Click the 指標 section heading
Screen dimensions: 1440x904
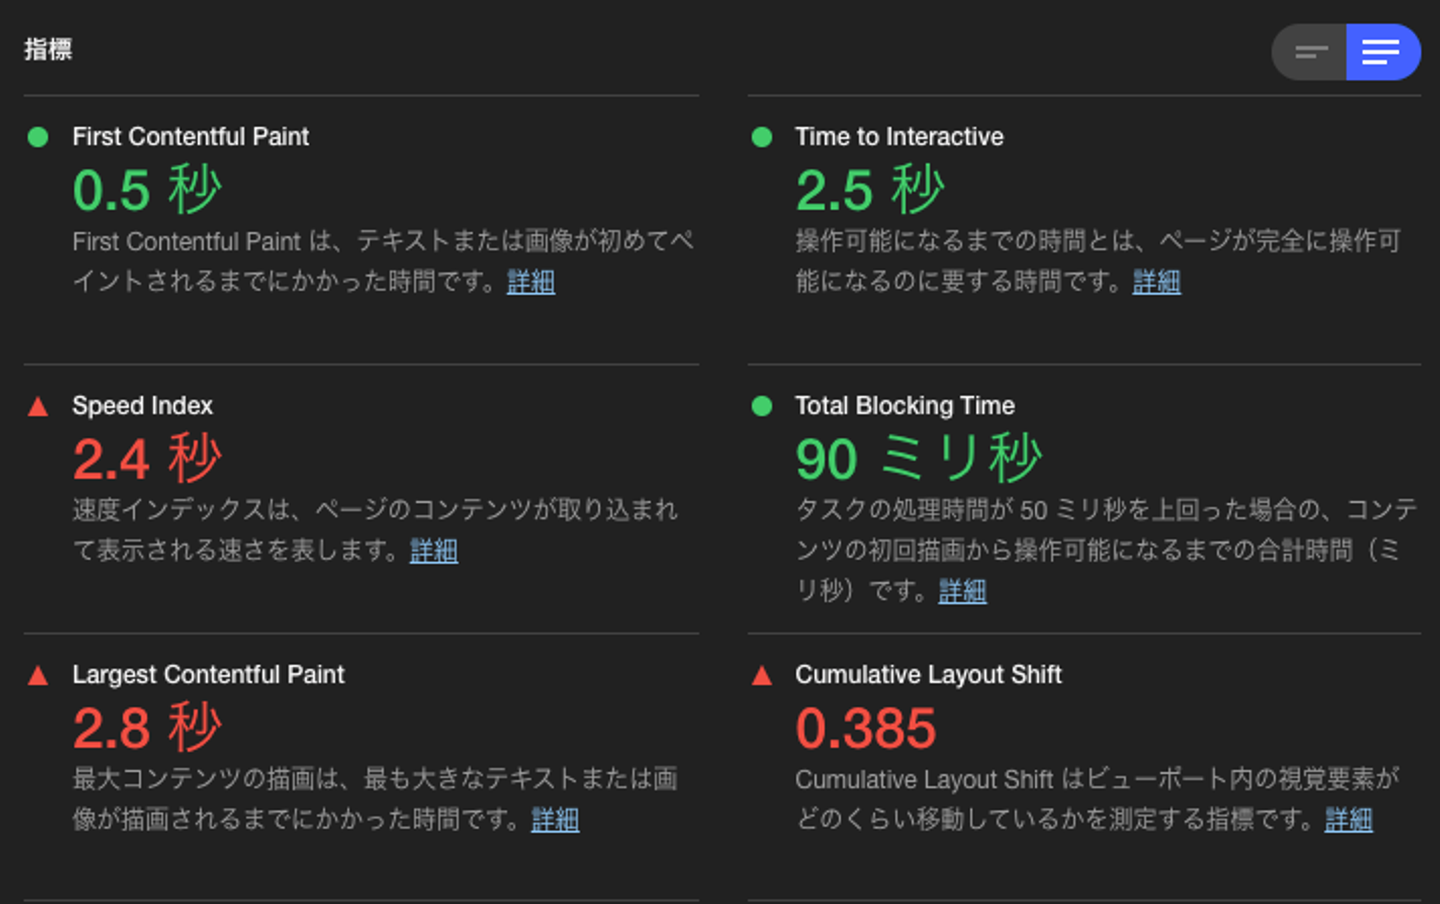coord(48,49)
